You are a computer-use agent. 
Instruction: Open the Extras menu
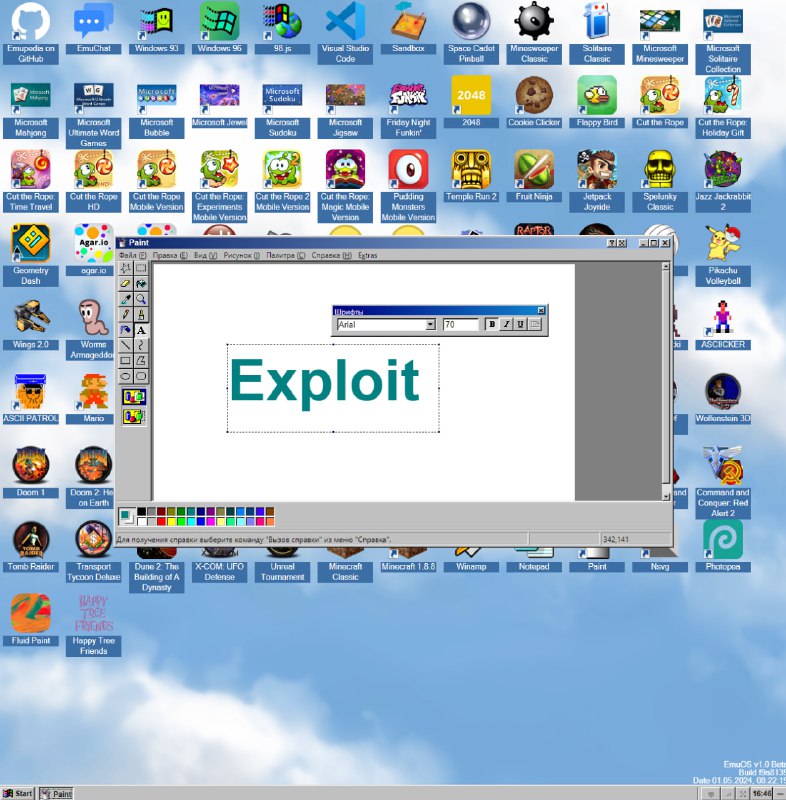pyautogui.click(x=368, y=256)
